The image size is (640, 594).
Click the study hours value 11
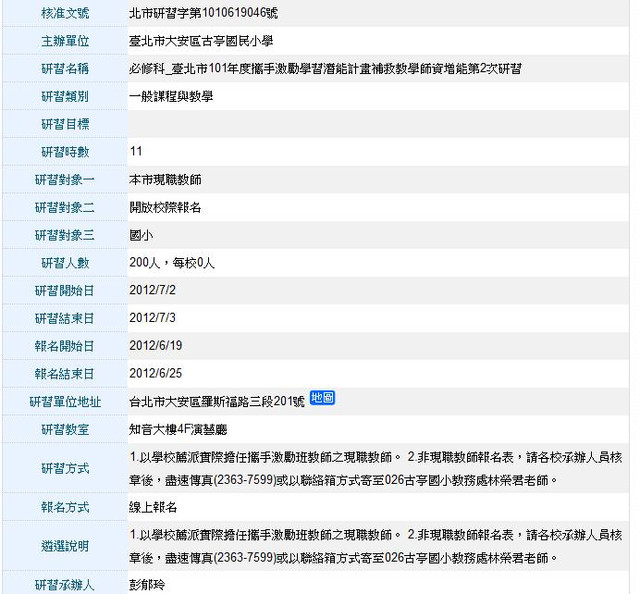(136, 151)
